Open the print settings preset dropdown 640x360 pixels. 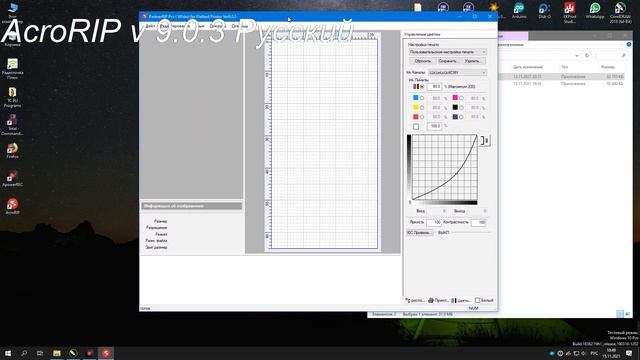[x=448, y=52]
